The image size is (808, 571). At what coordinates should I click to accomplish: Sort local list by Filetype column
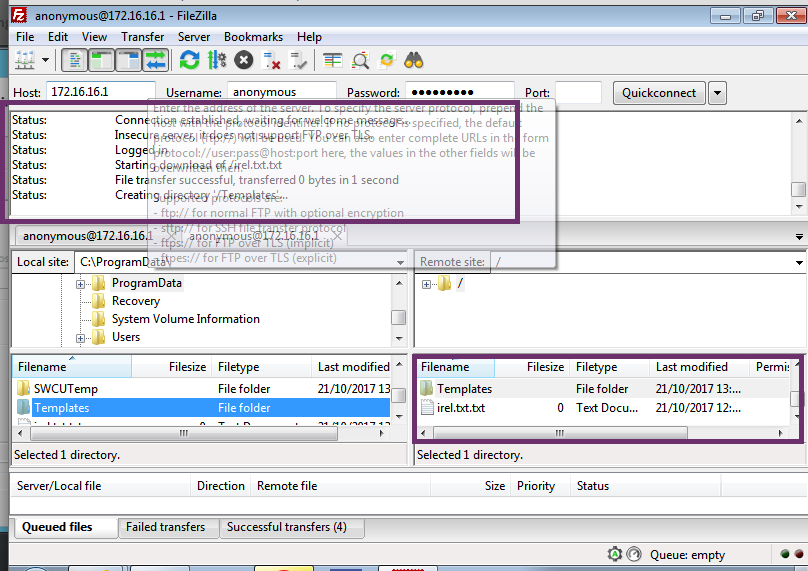pyautogui.click(x=261, y=367)
